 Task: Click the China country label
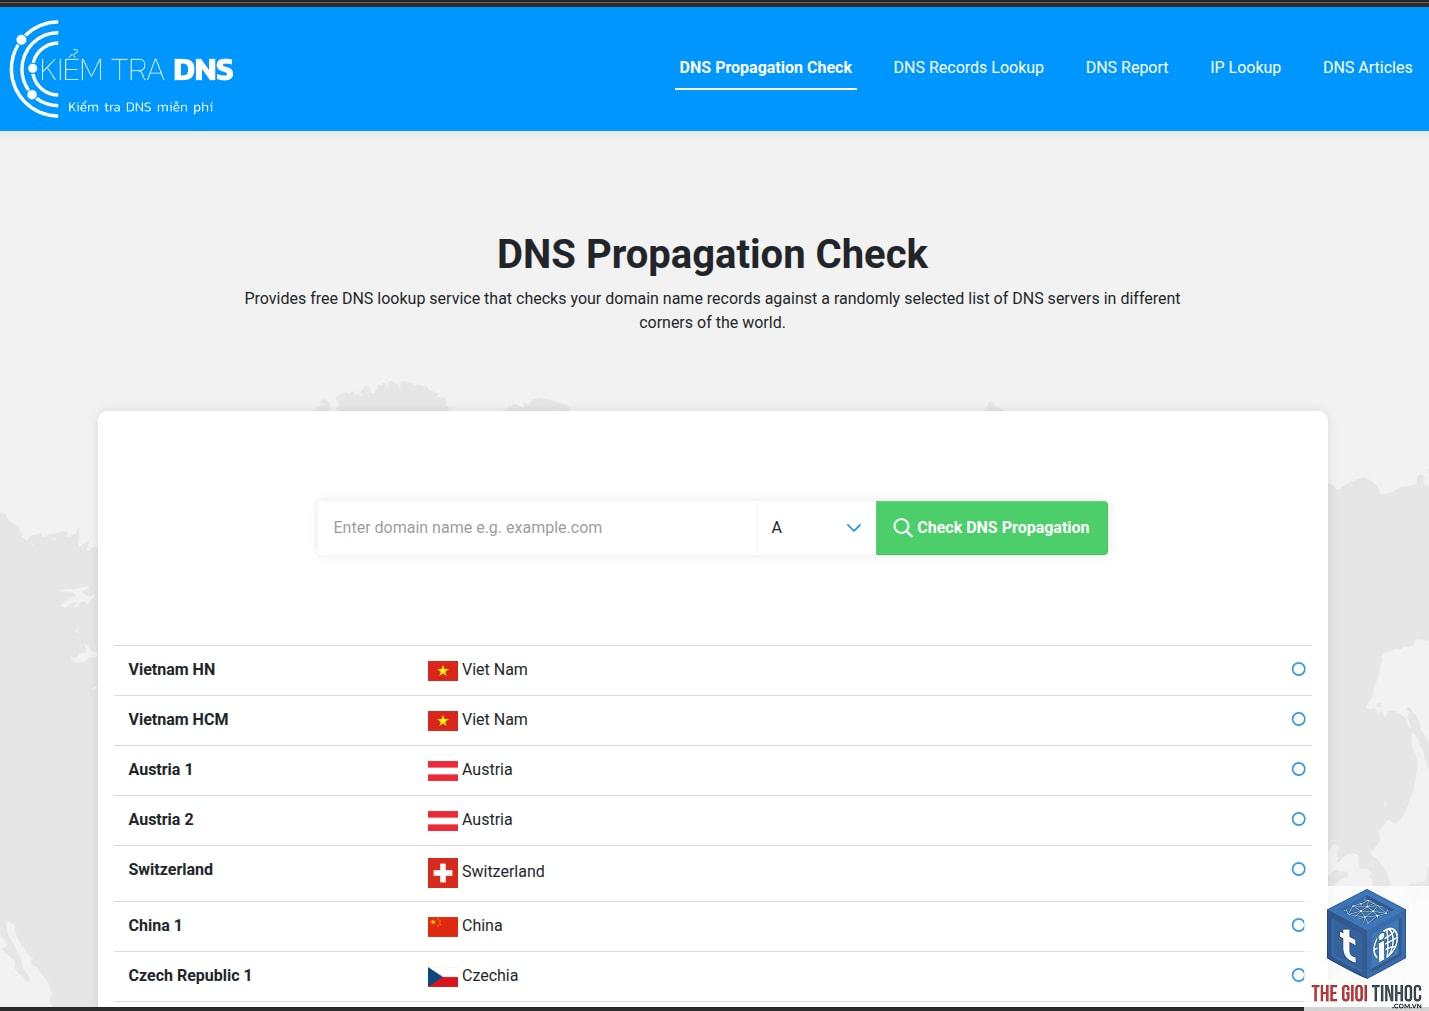pos(482,926)
